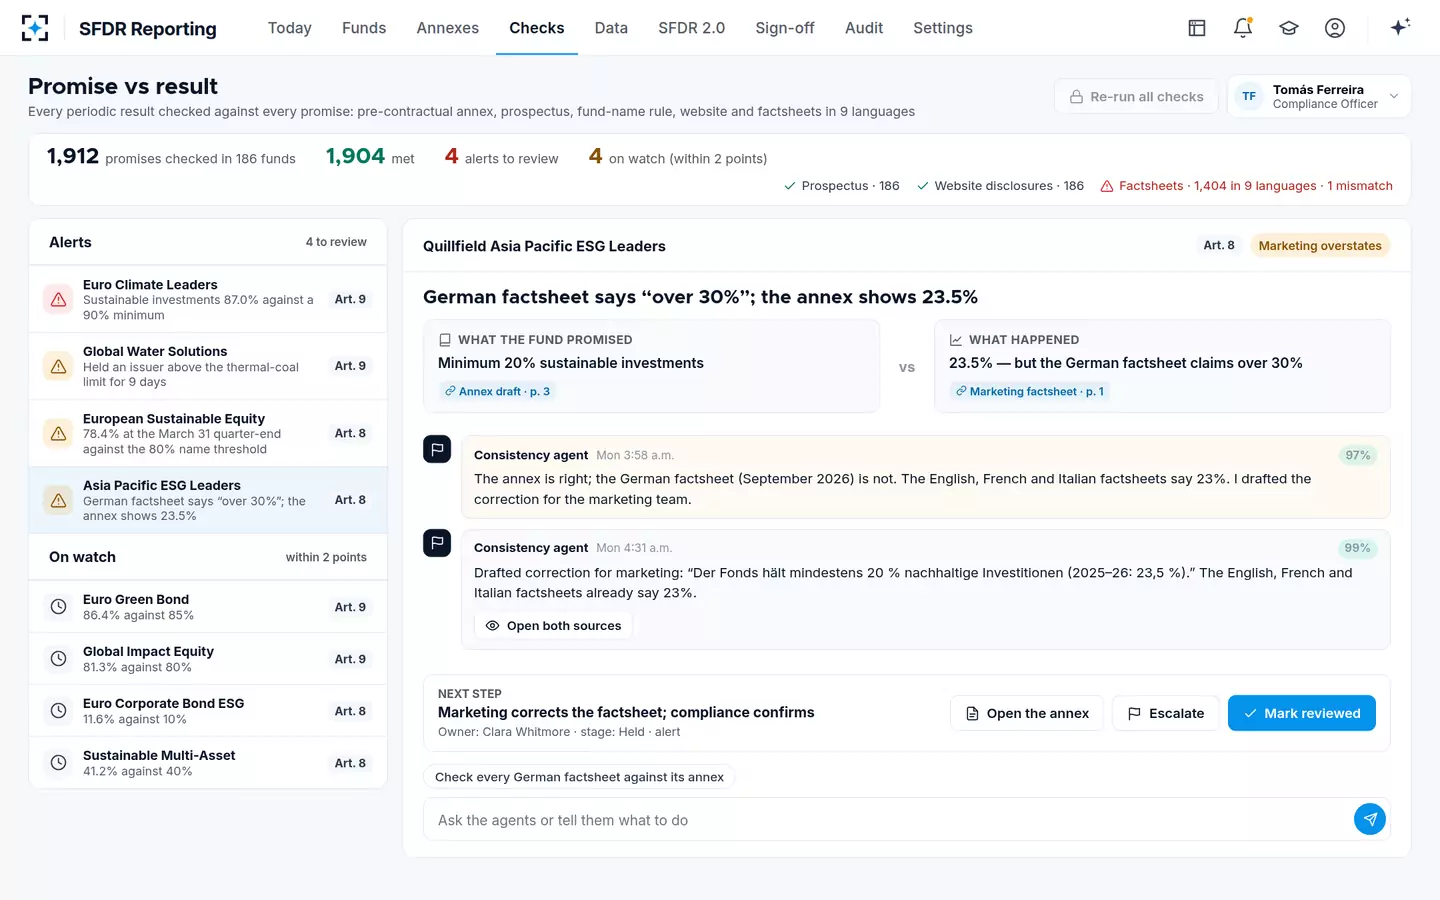Screen dimensions: 1440x900
Task: Open Marketing factsheet p. 1 link
Action: click(x=1030, y=391)
